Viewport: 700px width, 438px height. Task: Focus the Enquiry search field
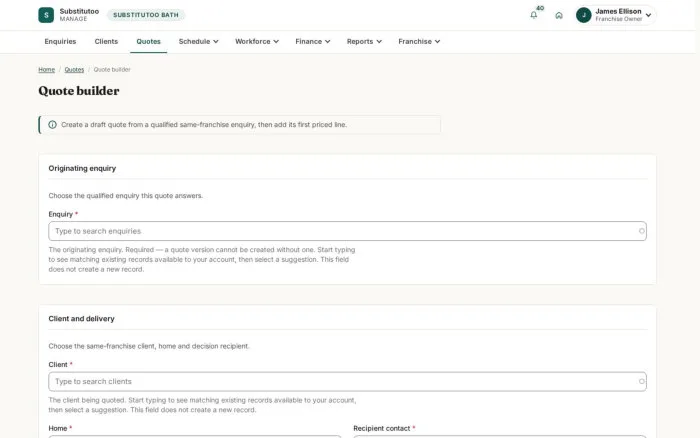click(x=347, y=231)
